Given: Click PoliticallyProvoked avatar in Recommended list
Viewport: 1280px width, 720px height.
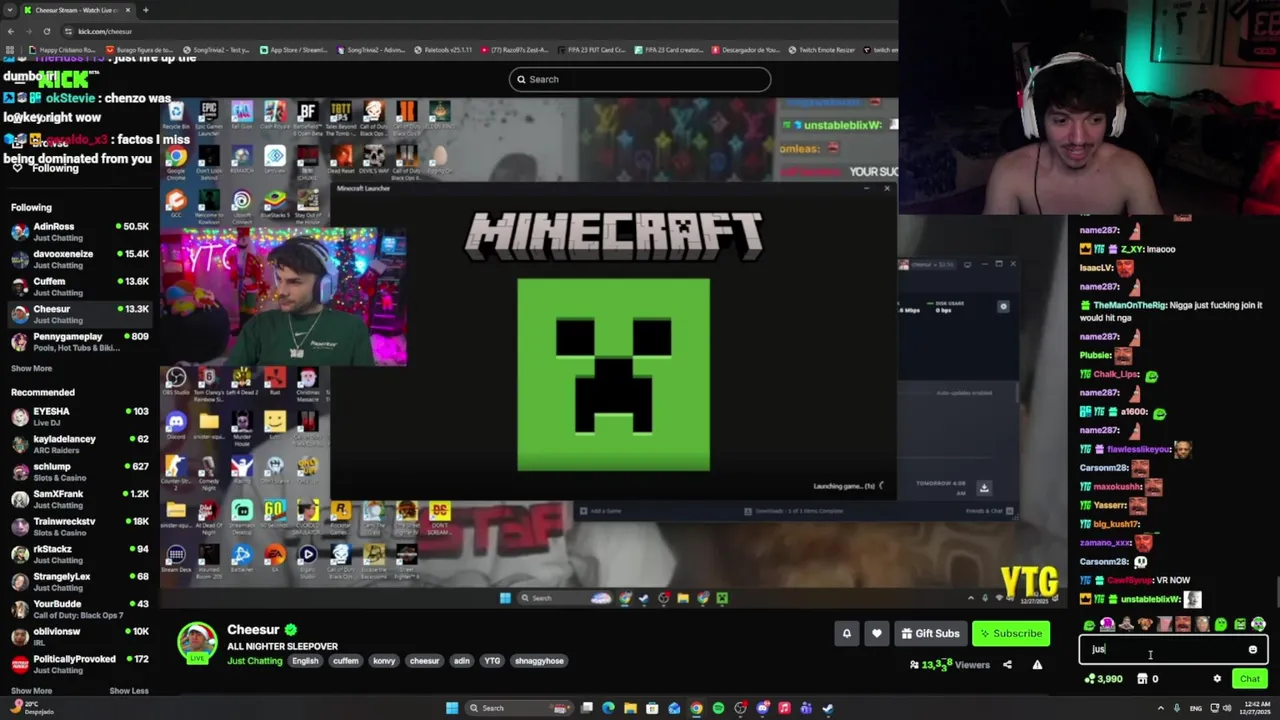Looking at the screenshot, I should [20, 665].
